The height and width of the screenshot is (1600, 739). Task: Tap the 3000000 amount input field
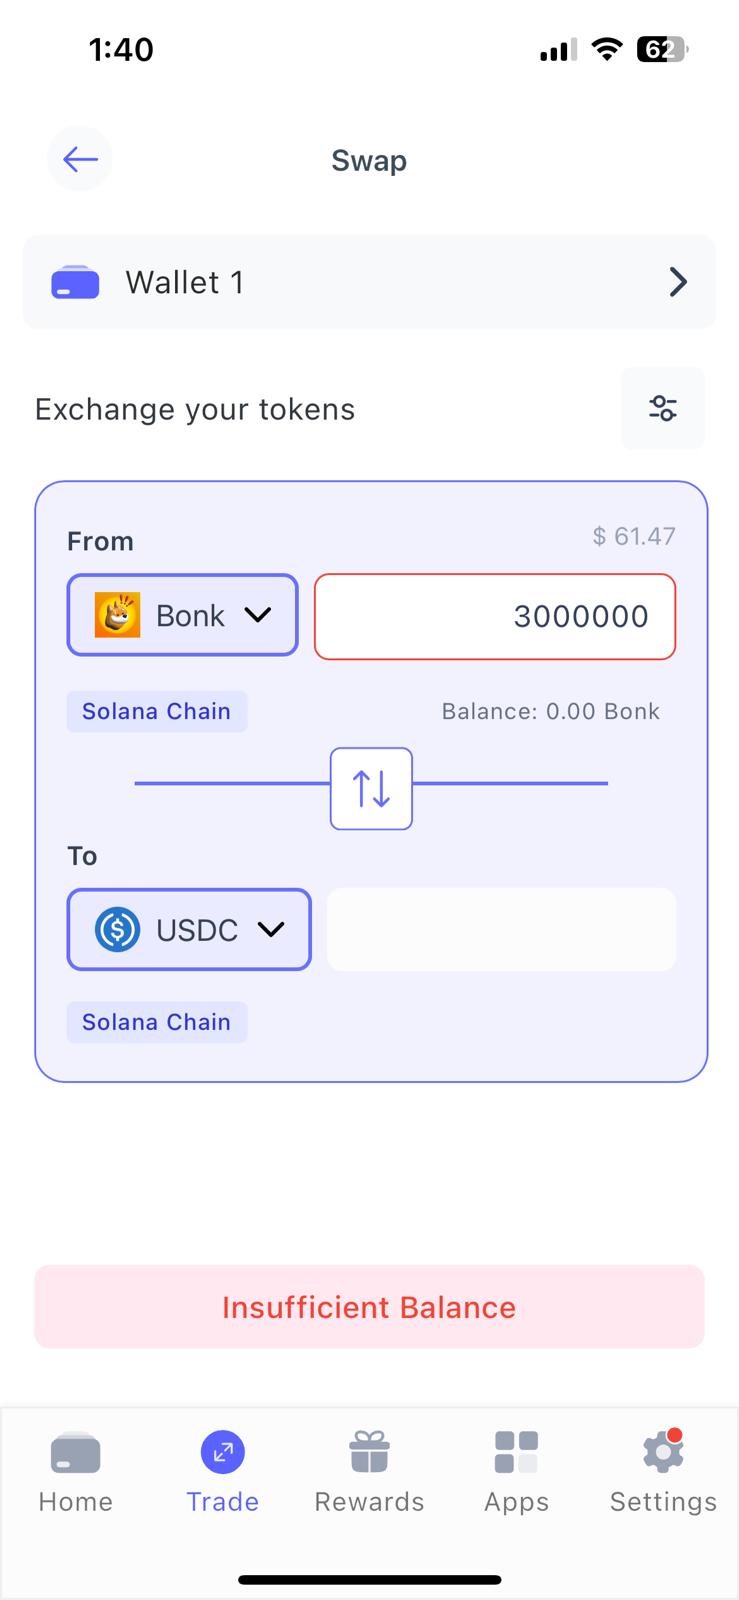pos(494,616)
